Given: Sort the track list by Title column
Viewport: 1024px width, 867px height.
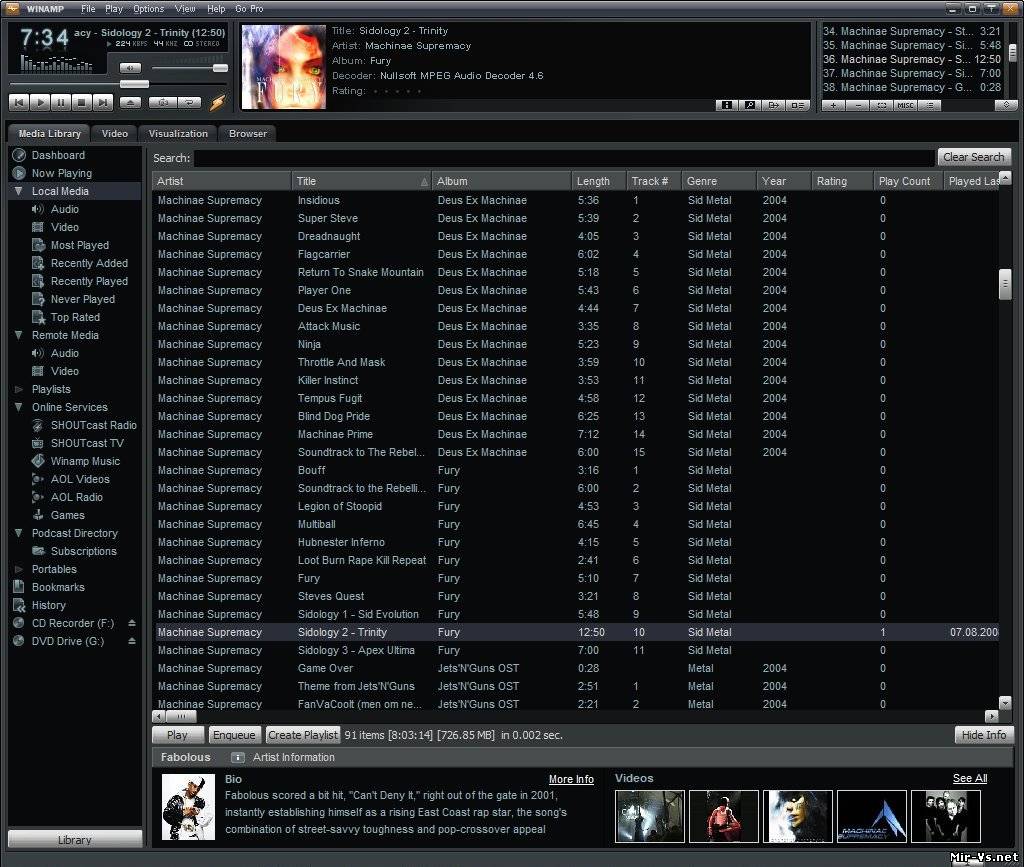Looking at the screenshot, I should (361, 181).
